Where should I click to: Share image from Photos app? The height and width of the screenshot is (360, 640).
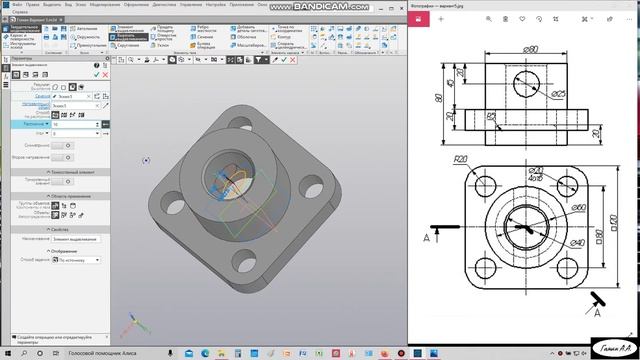(610, 19)
